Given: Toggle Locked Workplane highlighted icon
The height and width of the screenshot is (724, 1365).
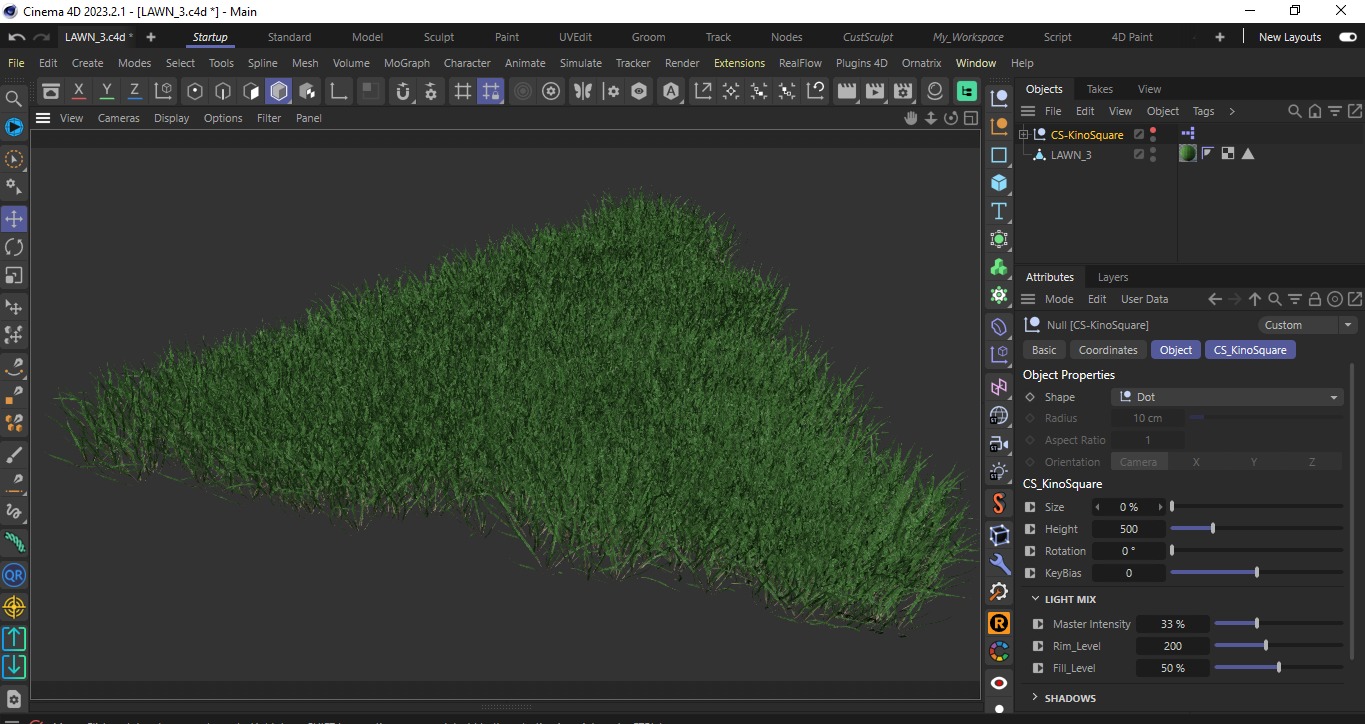Looking at the screenshot, I should [x=490, y=91].
